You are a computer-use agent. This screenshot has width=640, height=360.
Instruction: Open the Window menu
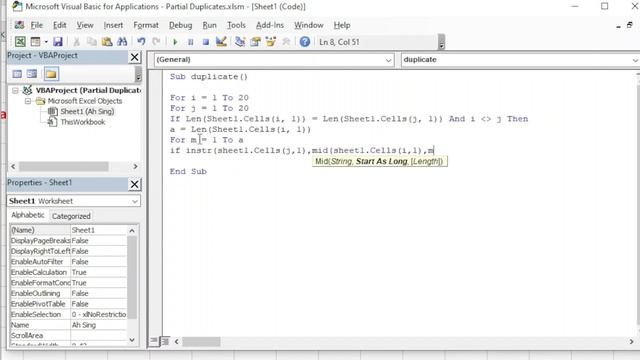pos(309,25)
